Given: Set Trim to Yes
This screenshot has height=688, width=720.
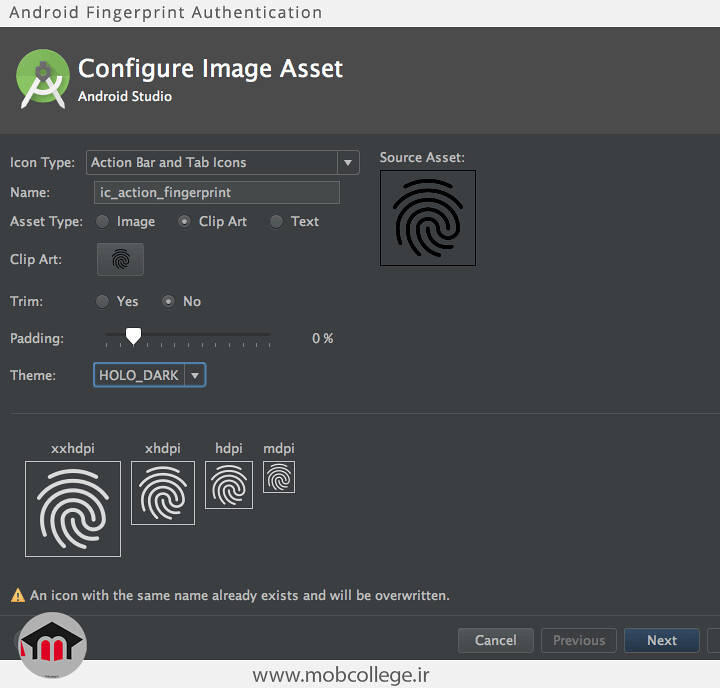Looking at the screenshot, I should [102, 302].
